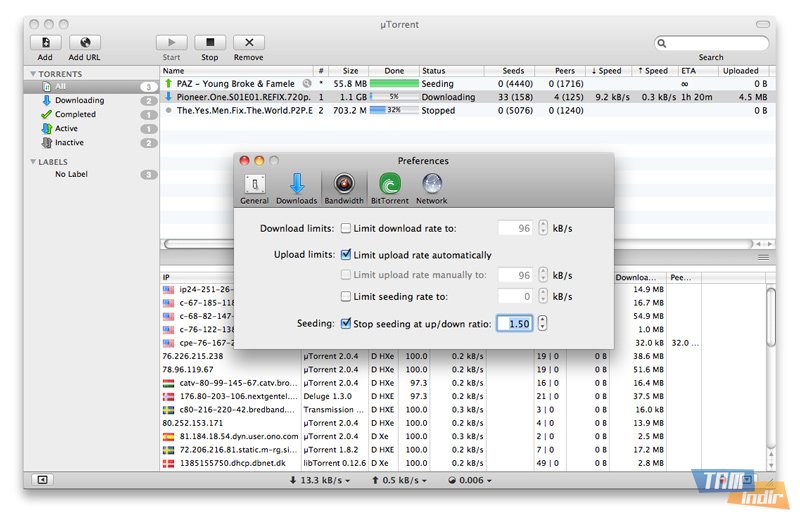
Task: Select The.Yes.Men.Fix.The.World torrent row
Action: 467,110
